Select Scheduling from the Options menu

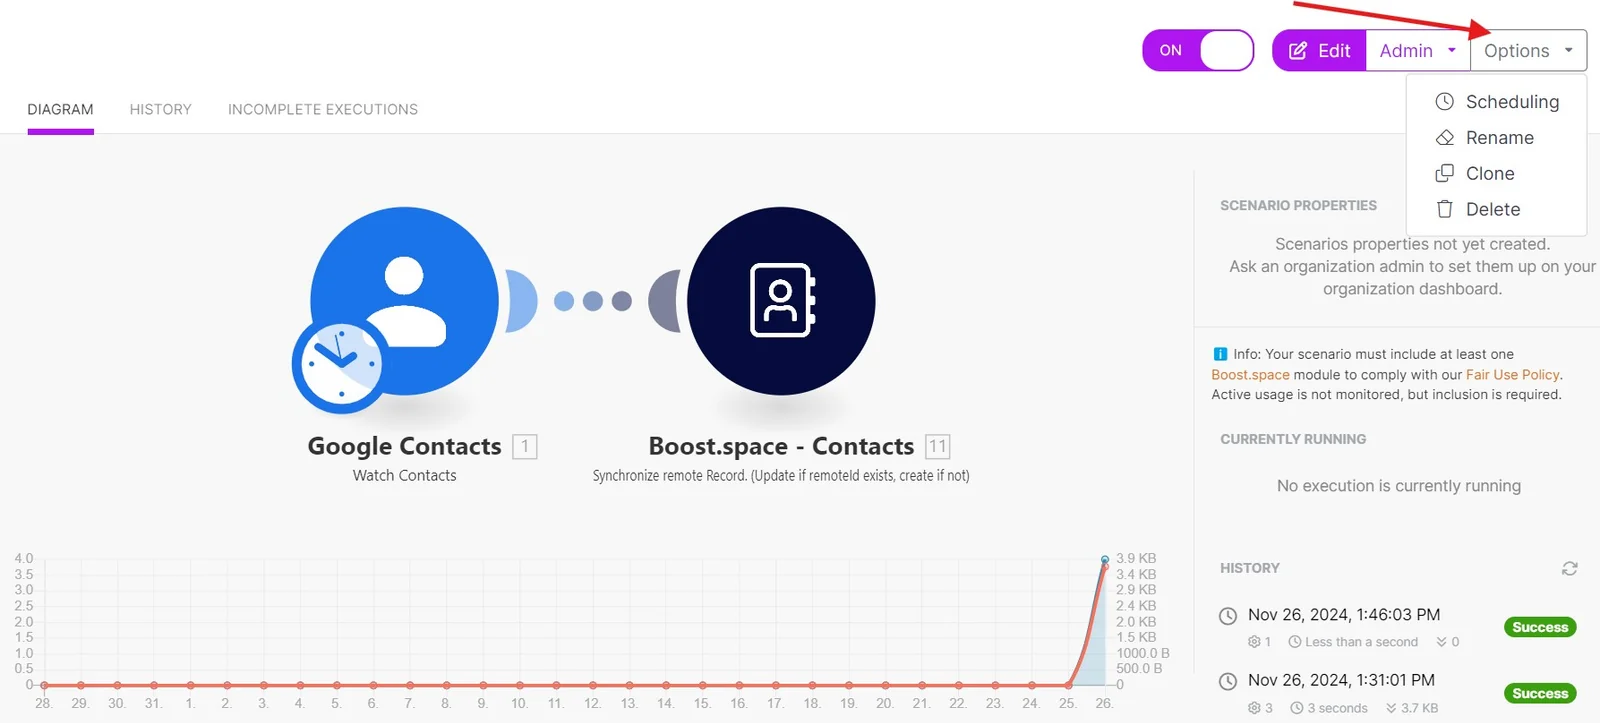[1496, 102]
